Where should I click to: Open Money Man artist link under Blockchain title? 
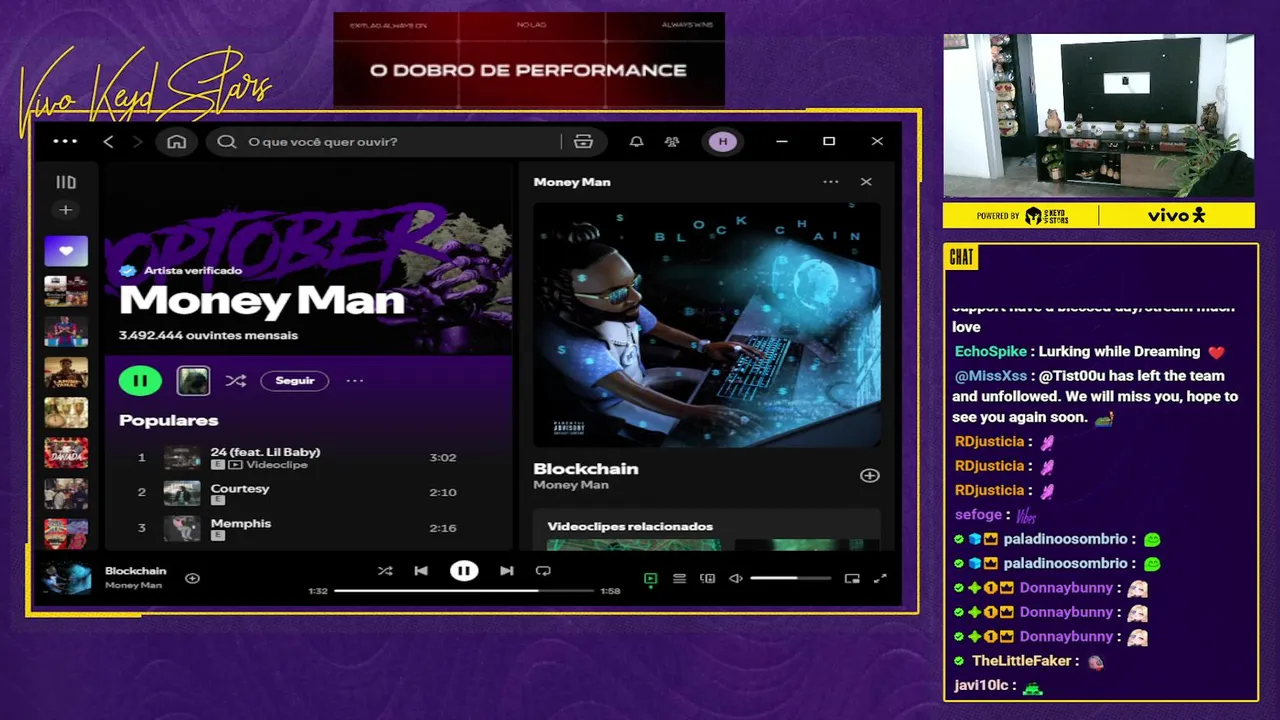click(x=571, y=485)
